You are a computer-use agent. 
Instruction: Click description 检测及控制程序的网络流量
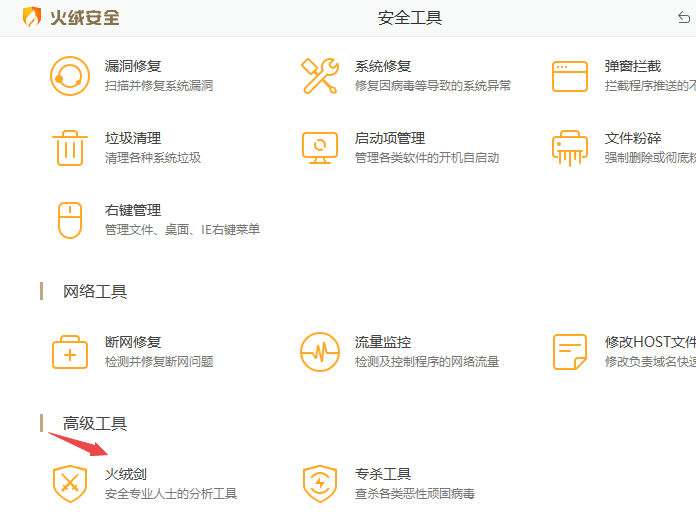click(x=427, y=362)
